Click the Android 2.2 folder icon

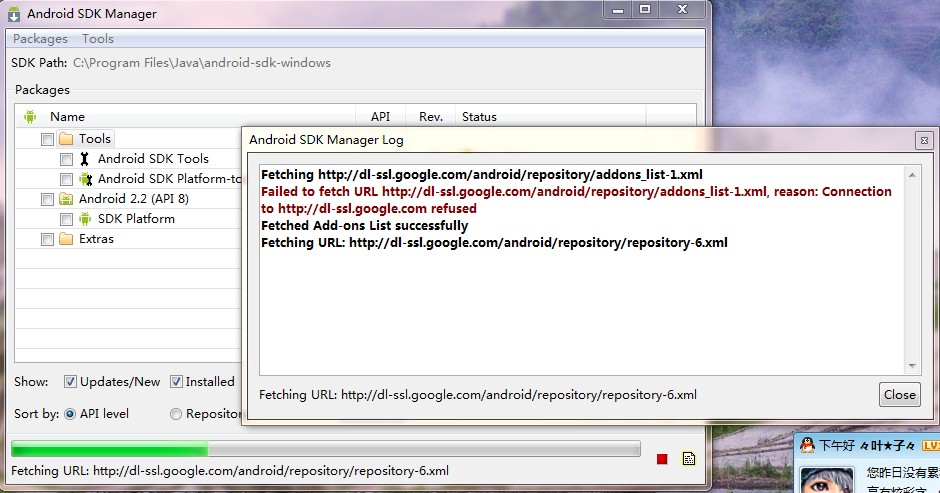point(66,199)
